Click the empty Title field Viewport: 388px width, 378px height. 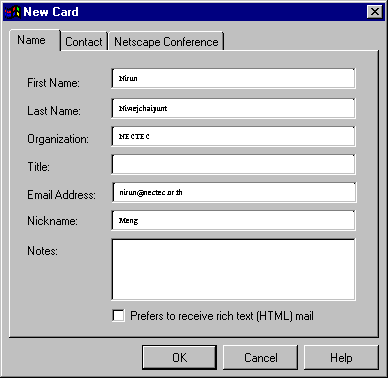click(x=233, y=164)
